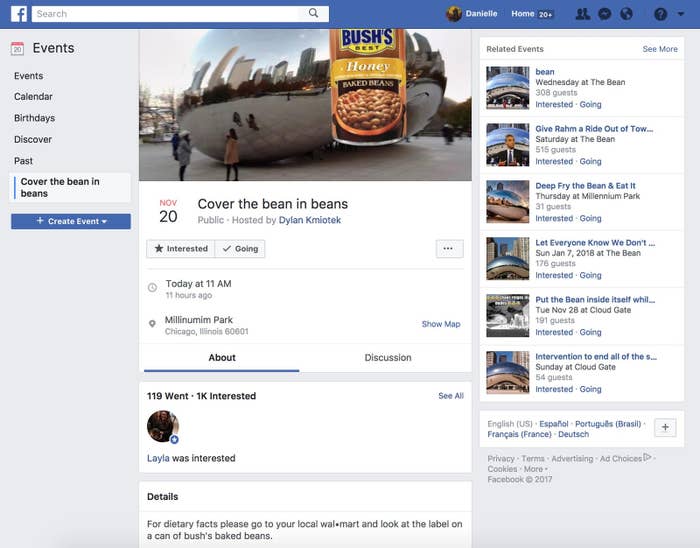The height and width of the screenshot is (548, 700).
Task: Click Danielle's profile picture
Action: (x=454, y=14)
